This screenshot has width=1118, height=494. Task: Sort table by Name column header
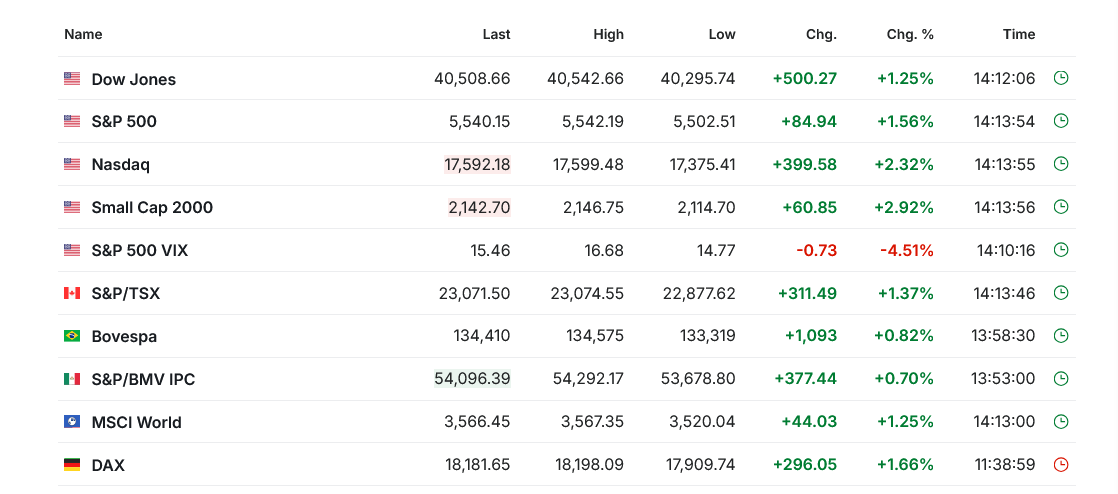83,34
